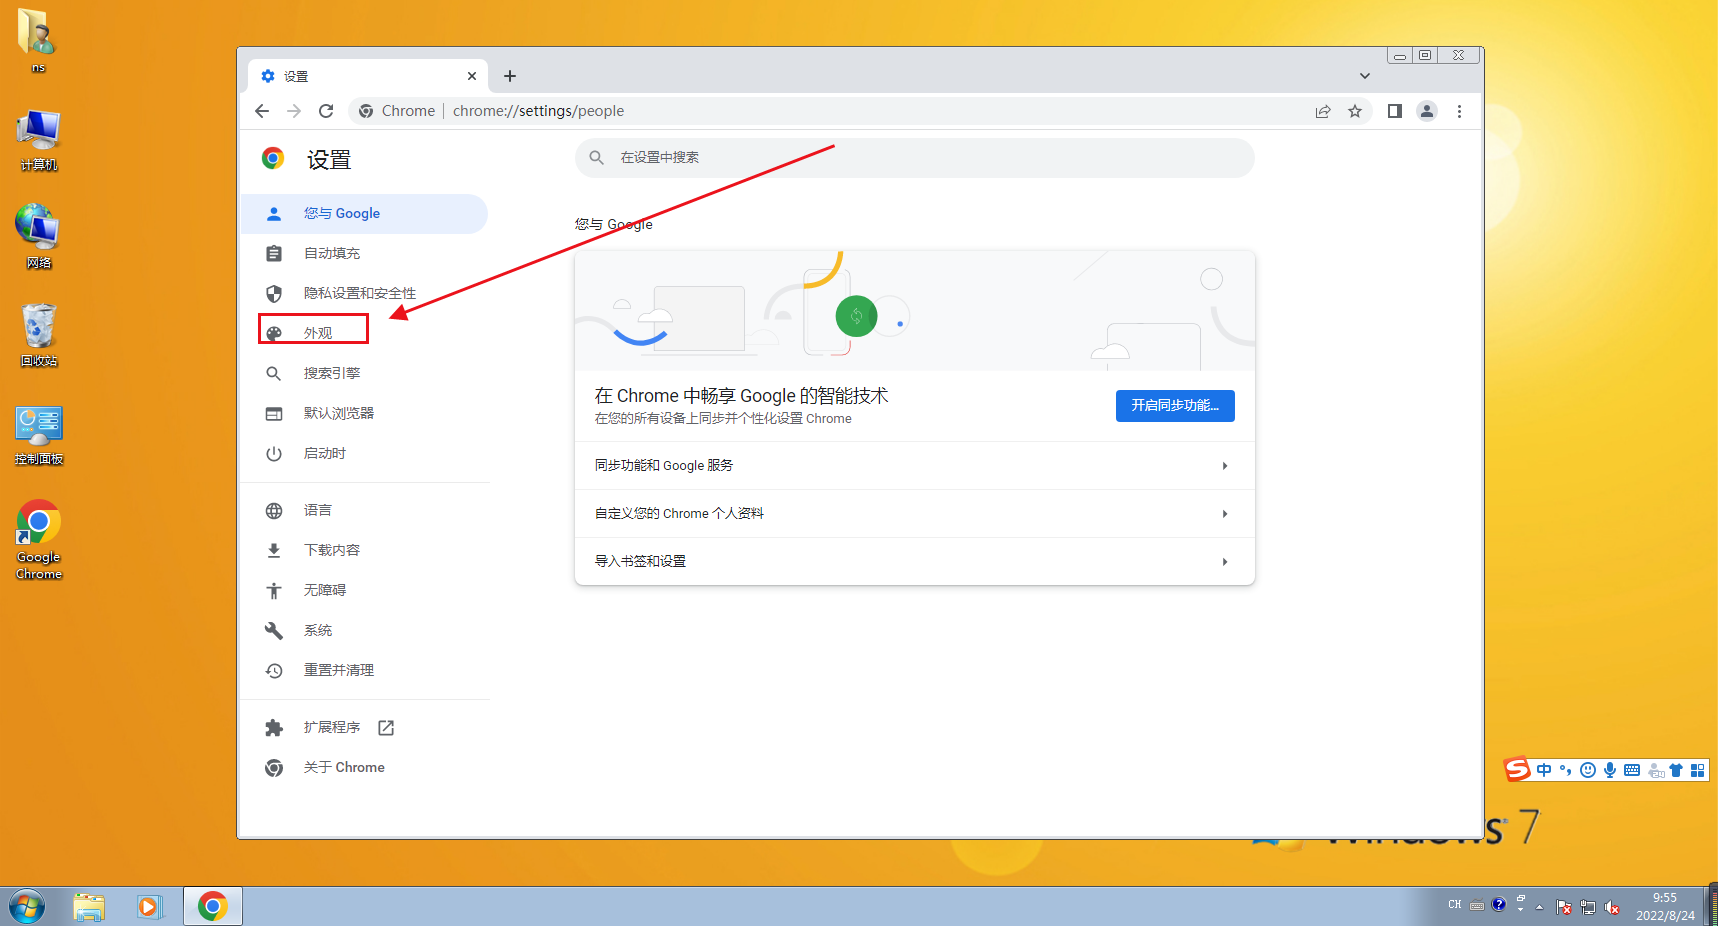This screenshot has width=1718, height=926.
Task: Open Chrome's three-dot menu
Action: coord(1459,111)
